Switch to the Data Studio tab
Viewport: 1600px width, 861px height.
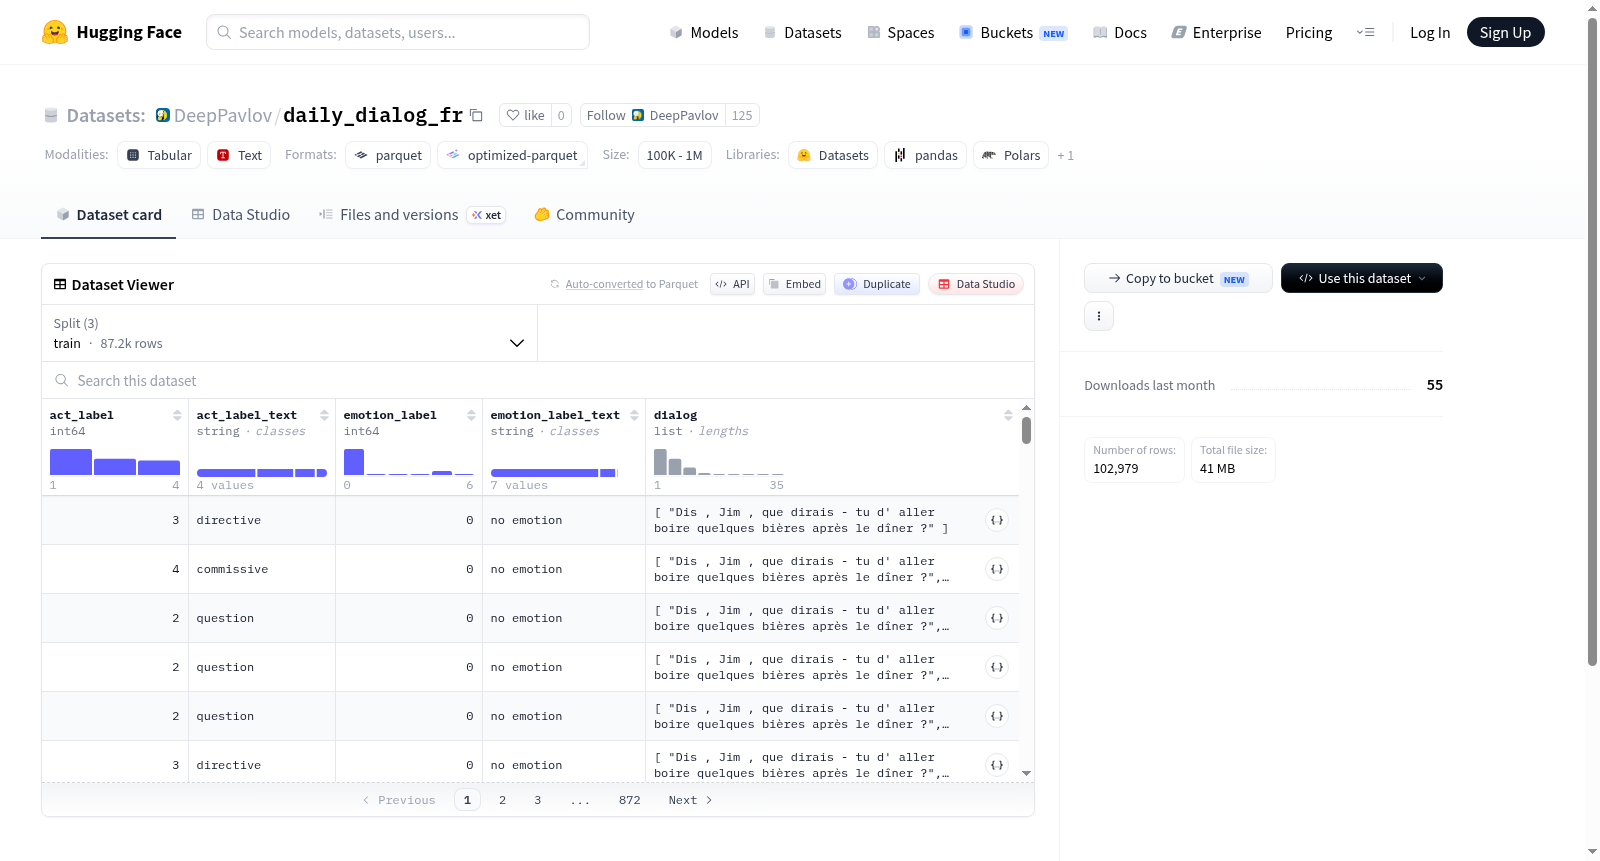(241, 215)
